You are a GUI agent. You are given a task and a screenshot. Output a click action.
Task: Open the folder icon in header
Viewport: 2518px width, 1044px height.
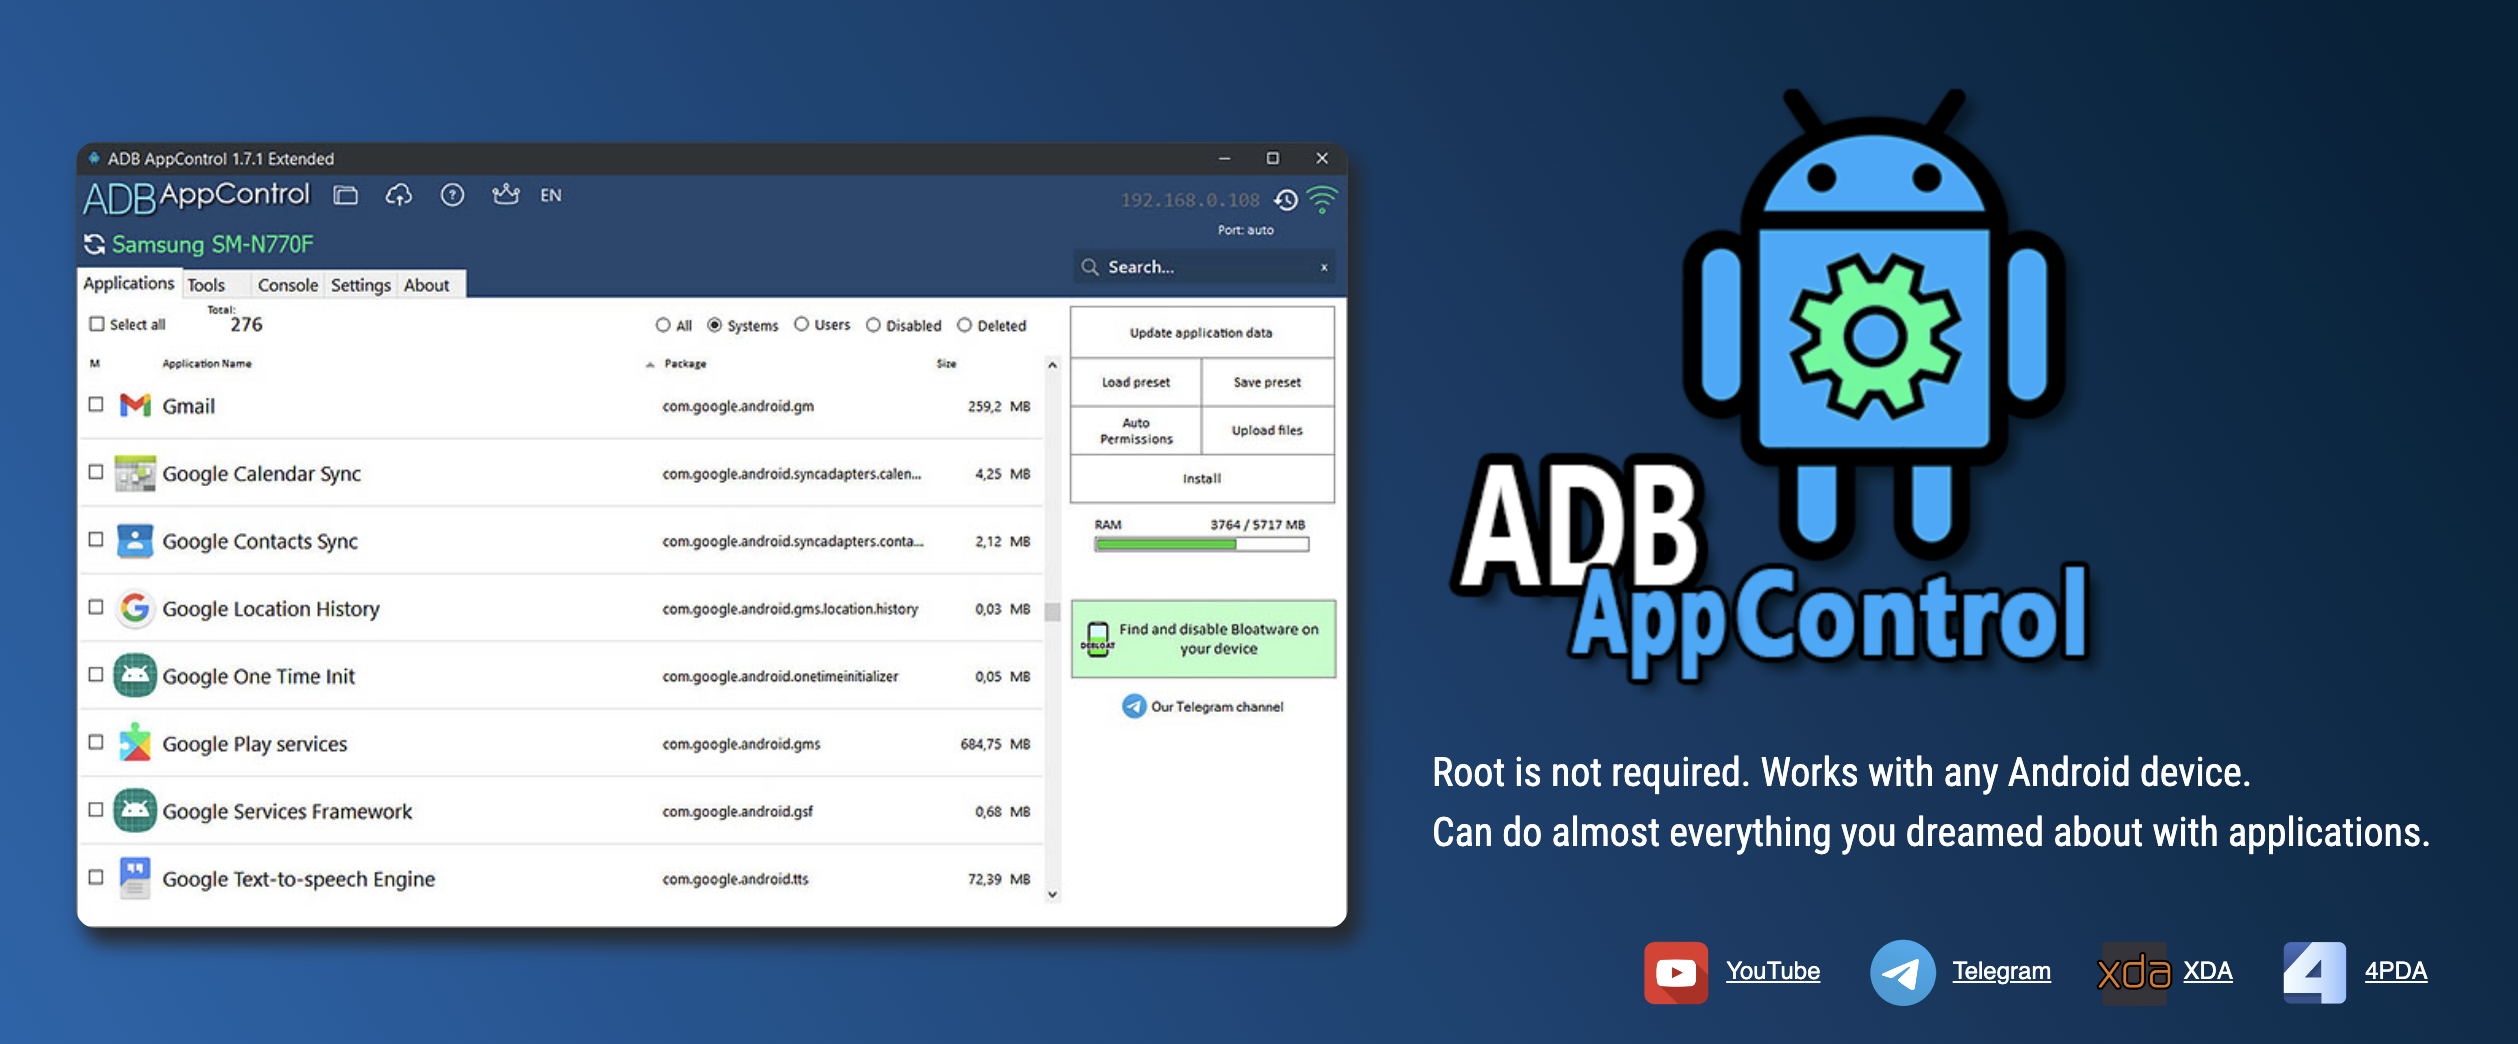click(x=346, y=195)
